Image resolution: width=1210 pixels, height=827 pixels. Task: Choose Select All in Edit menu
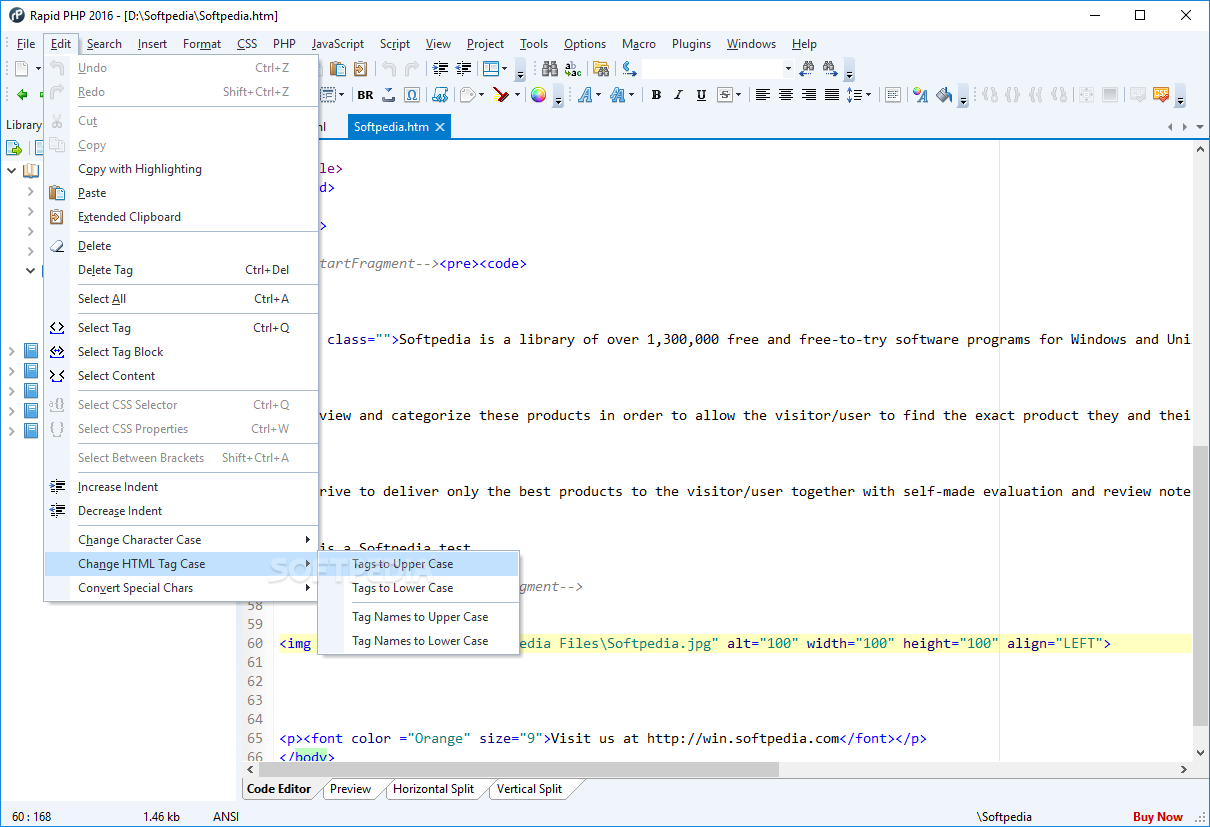181,299
